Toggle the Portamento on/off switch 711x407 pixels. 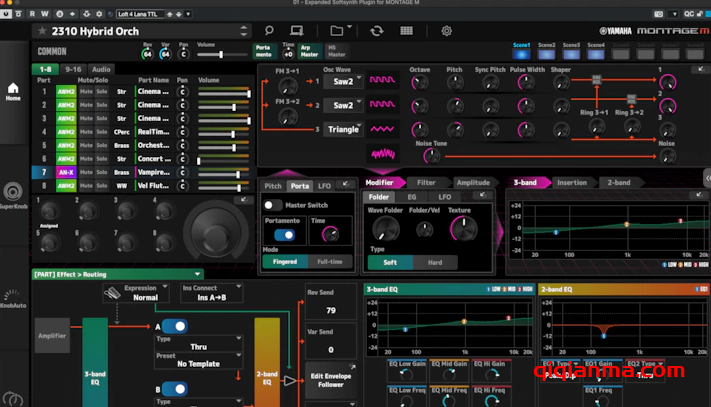284,235
